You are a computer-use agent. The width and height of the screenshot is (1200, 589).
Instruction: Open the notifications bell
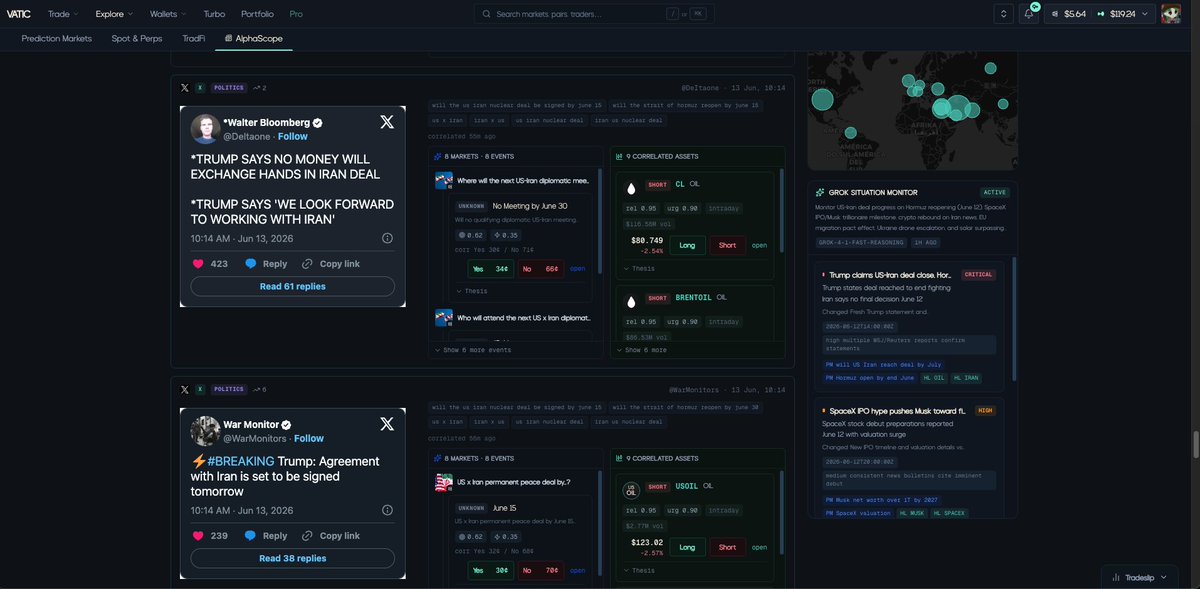1029,14
